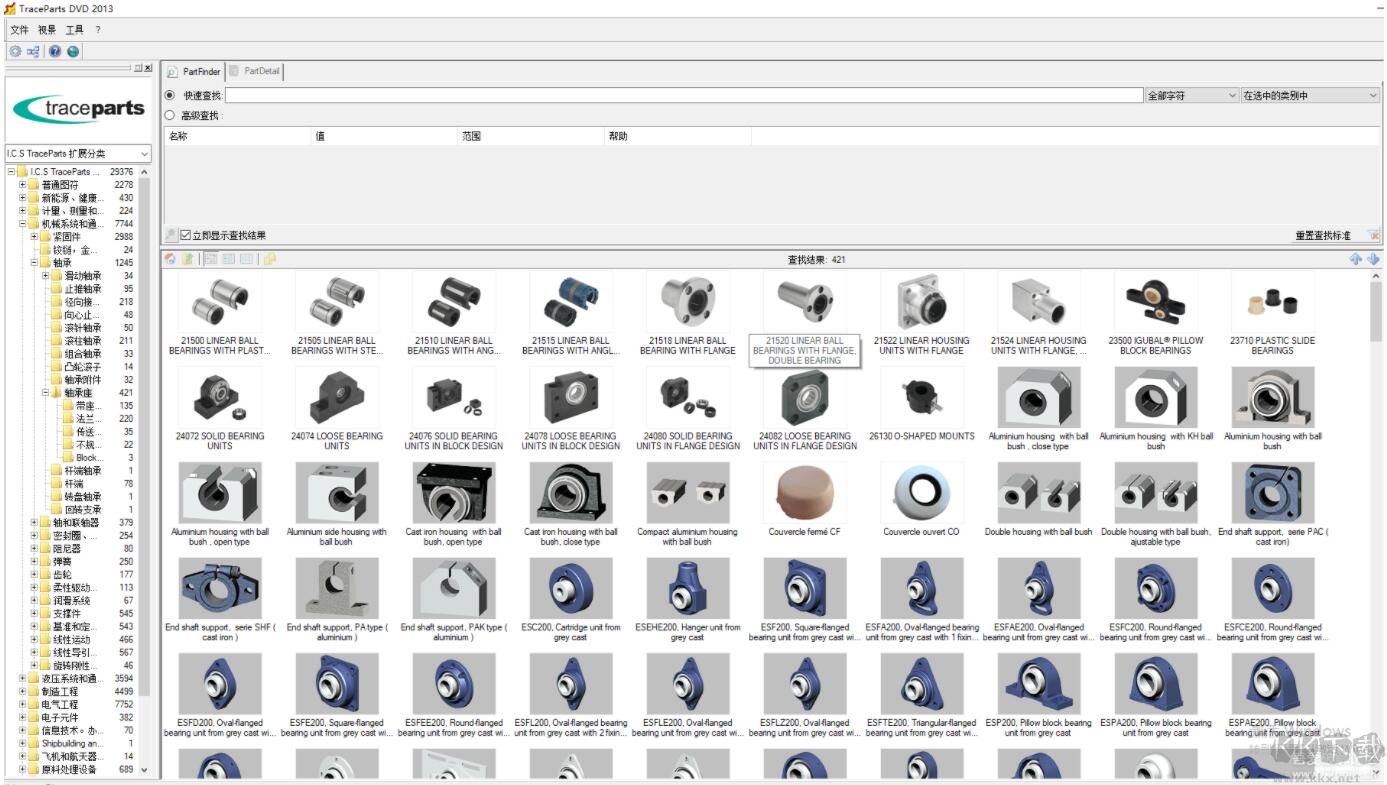Switch to list view using the results toolbar icon

click(210, 258)
